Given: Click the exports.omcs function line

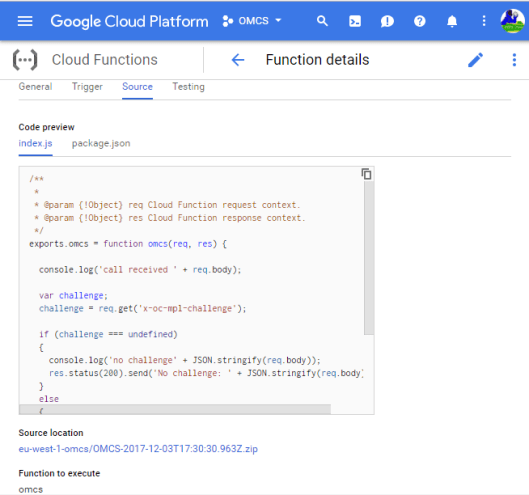Looking at the screenshot, I should pyautogui.click(x=128, y=244).
